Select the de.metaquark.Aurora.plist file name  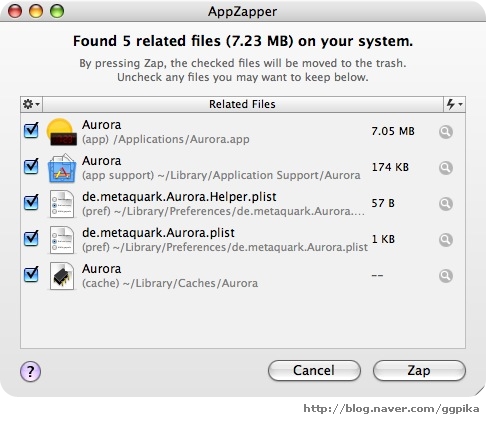coord(158,233)
